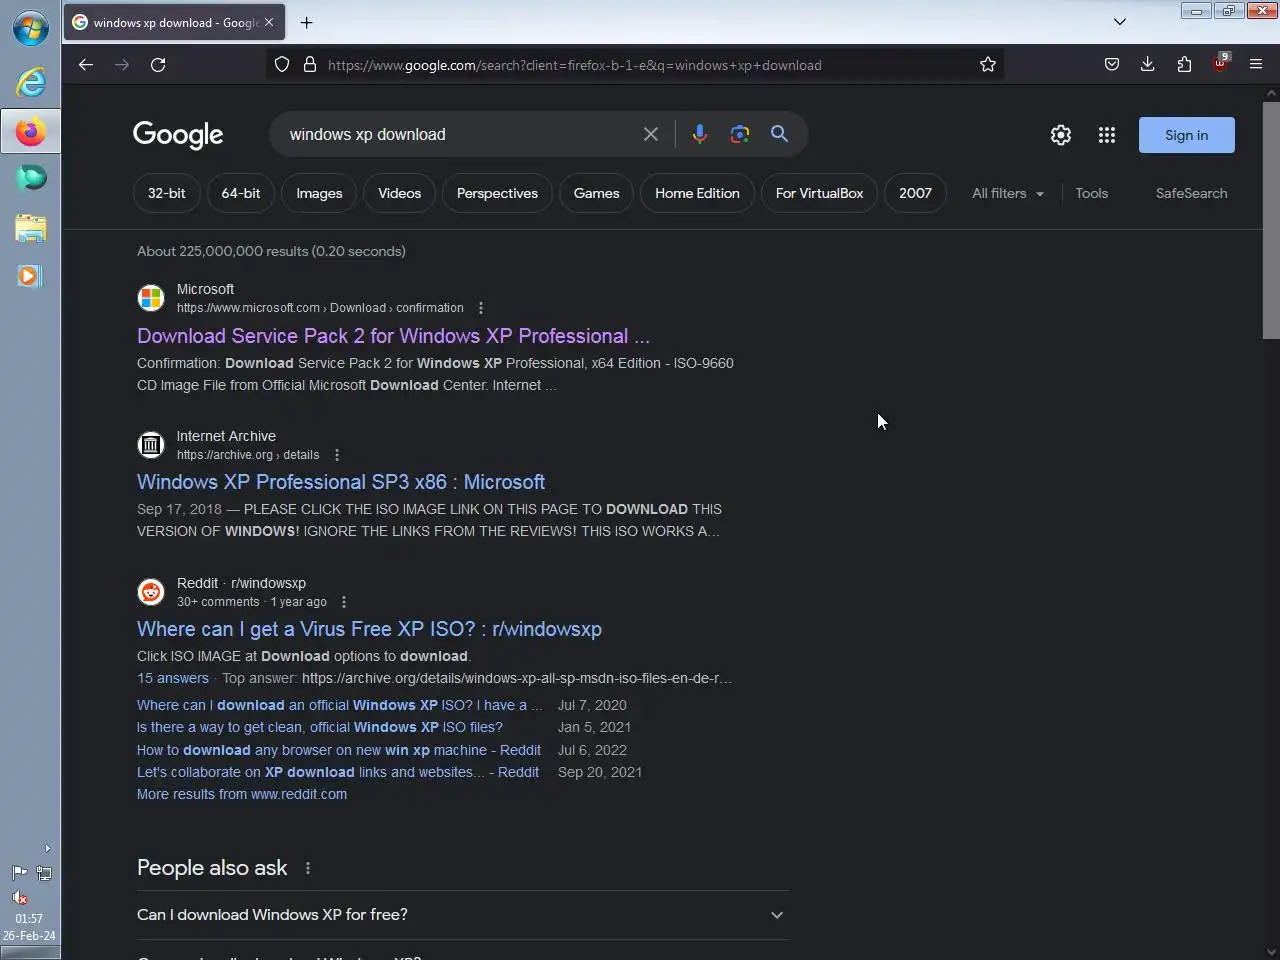Open more options for Internet Archive result

click(337, 455)
